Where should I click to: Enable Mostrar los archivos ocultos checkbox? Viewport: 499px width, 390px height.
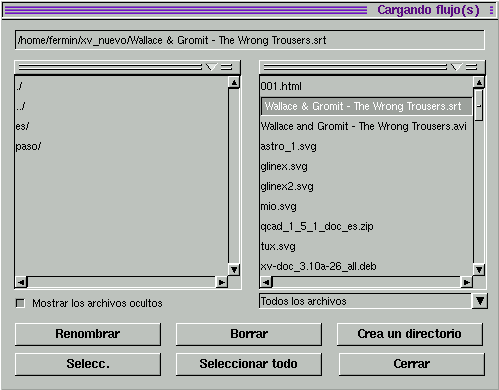(x=20, y=303)
